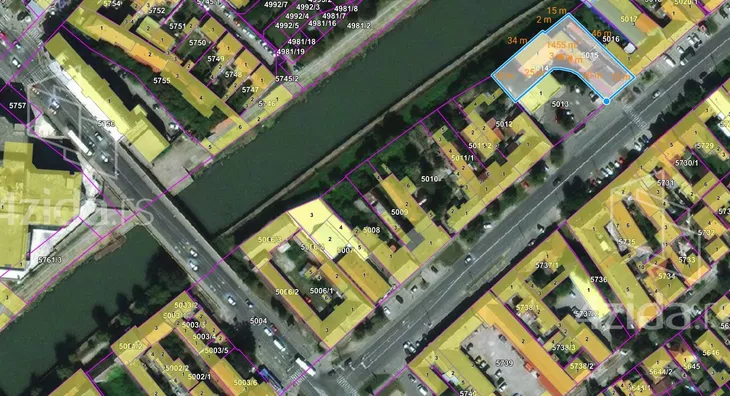
Task: Select parcel label 5003/6
Action: pos(245,383)
